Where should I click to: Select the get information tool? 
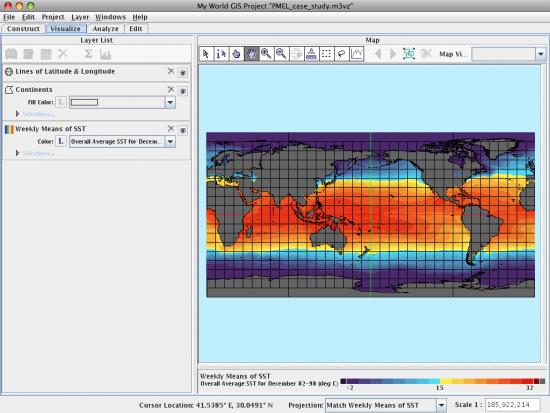tap(221, 54)
